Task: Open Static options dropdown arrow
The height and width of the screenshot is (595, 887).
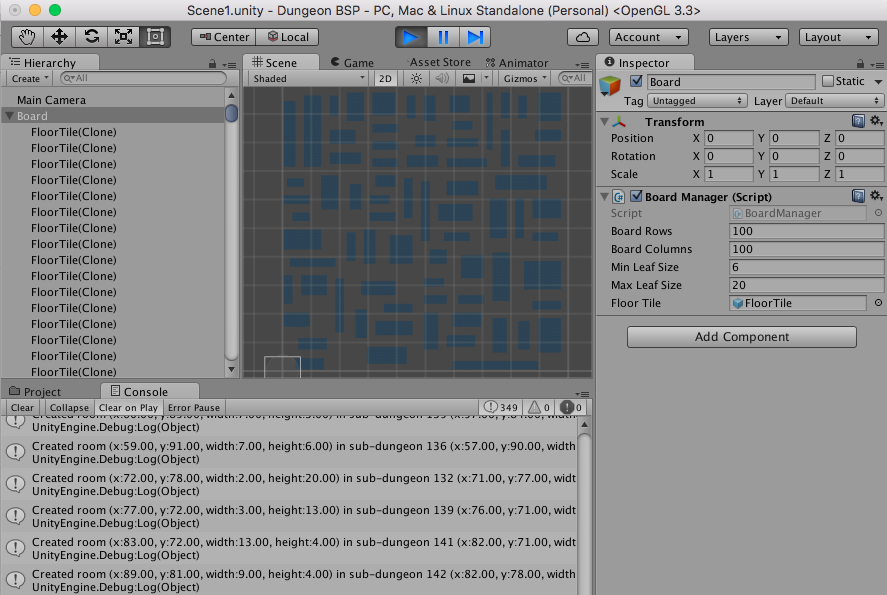Action: 878,81
